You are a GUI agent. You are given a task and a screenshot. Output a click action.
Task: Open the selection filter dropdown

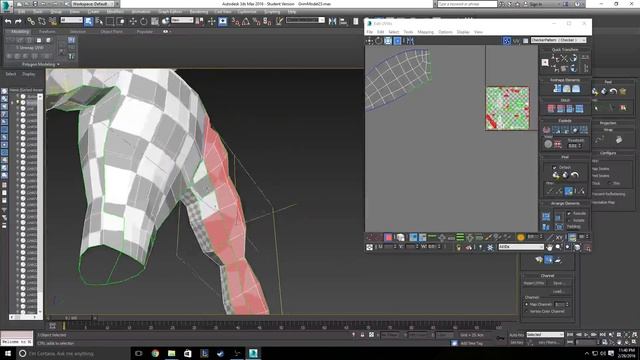[x=71, y=20]
